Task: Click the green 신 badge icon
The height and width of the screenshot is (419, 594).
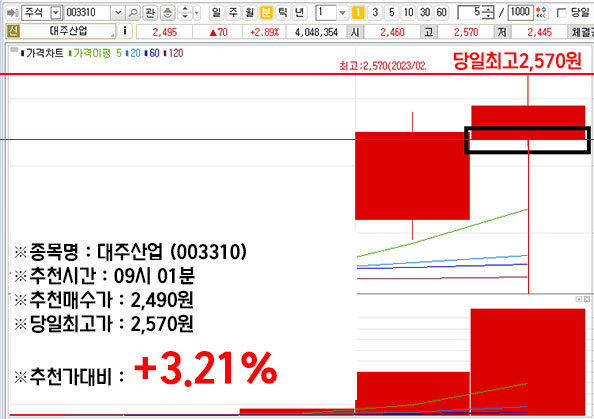Action: click(13, 31)
